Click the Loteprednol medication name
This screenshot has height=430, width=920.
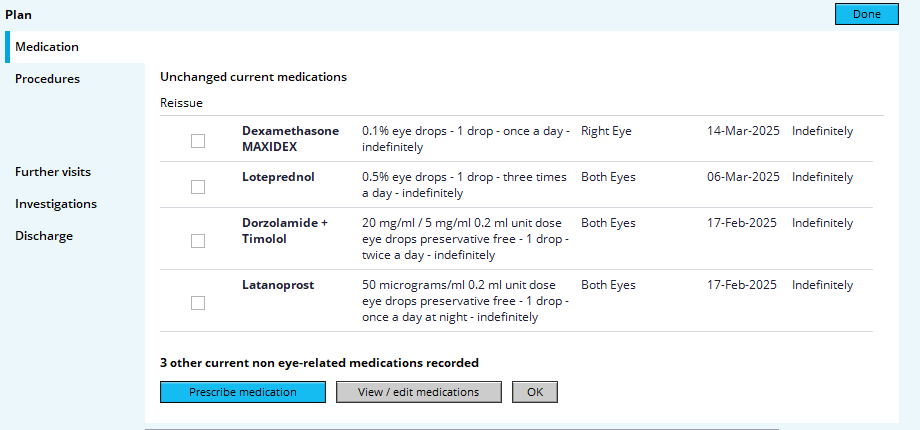278,177
